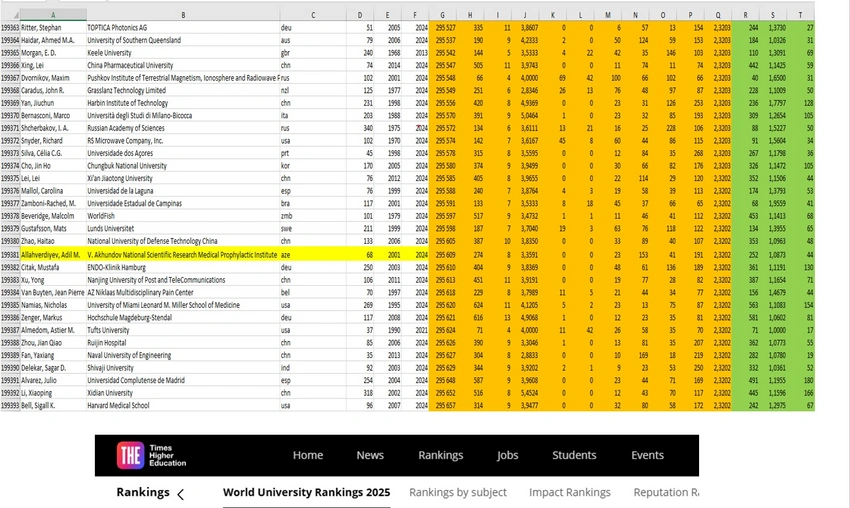Open the Home navigation item
The image size is (850, 508).
pos(307,455)
